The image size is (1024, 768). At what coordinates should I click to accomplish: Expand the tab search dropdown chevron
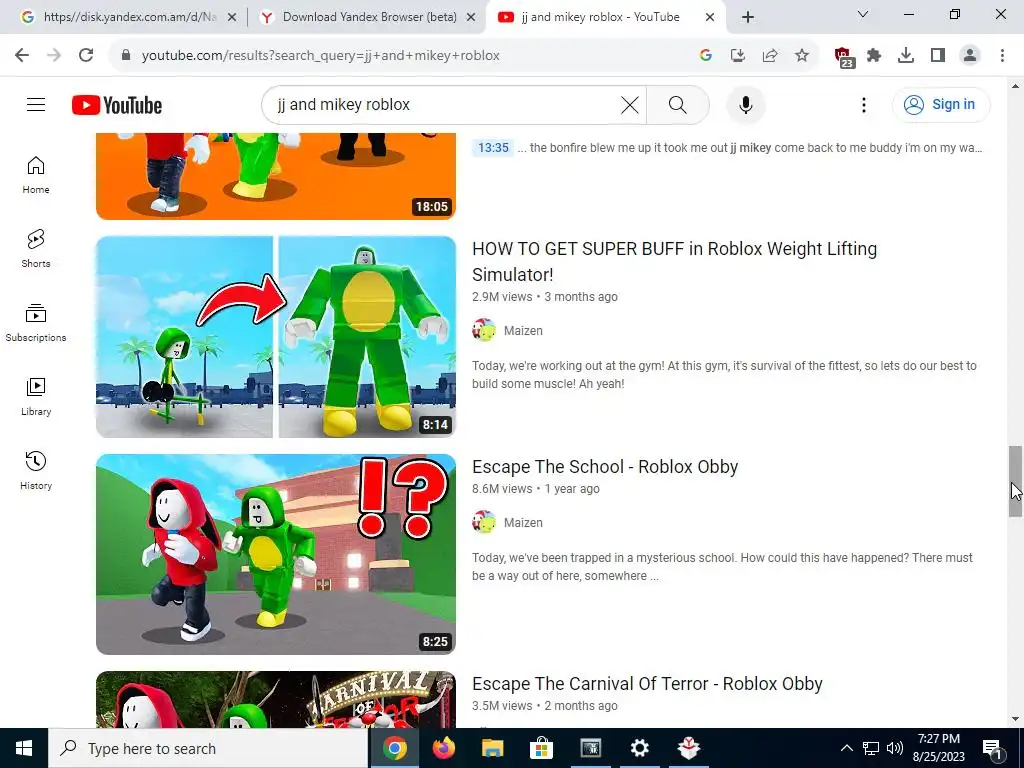pos(863,14)
